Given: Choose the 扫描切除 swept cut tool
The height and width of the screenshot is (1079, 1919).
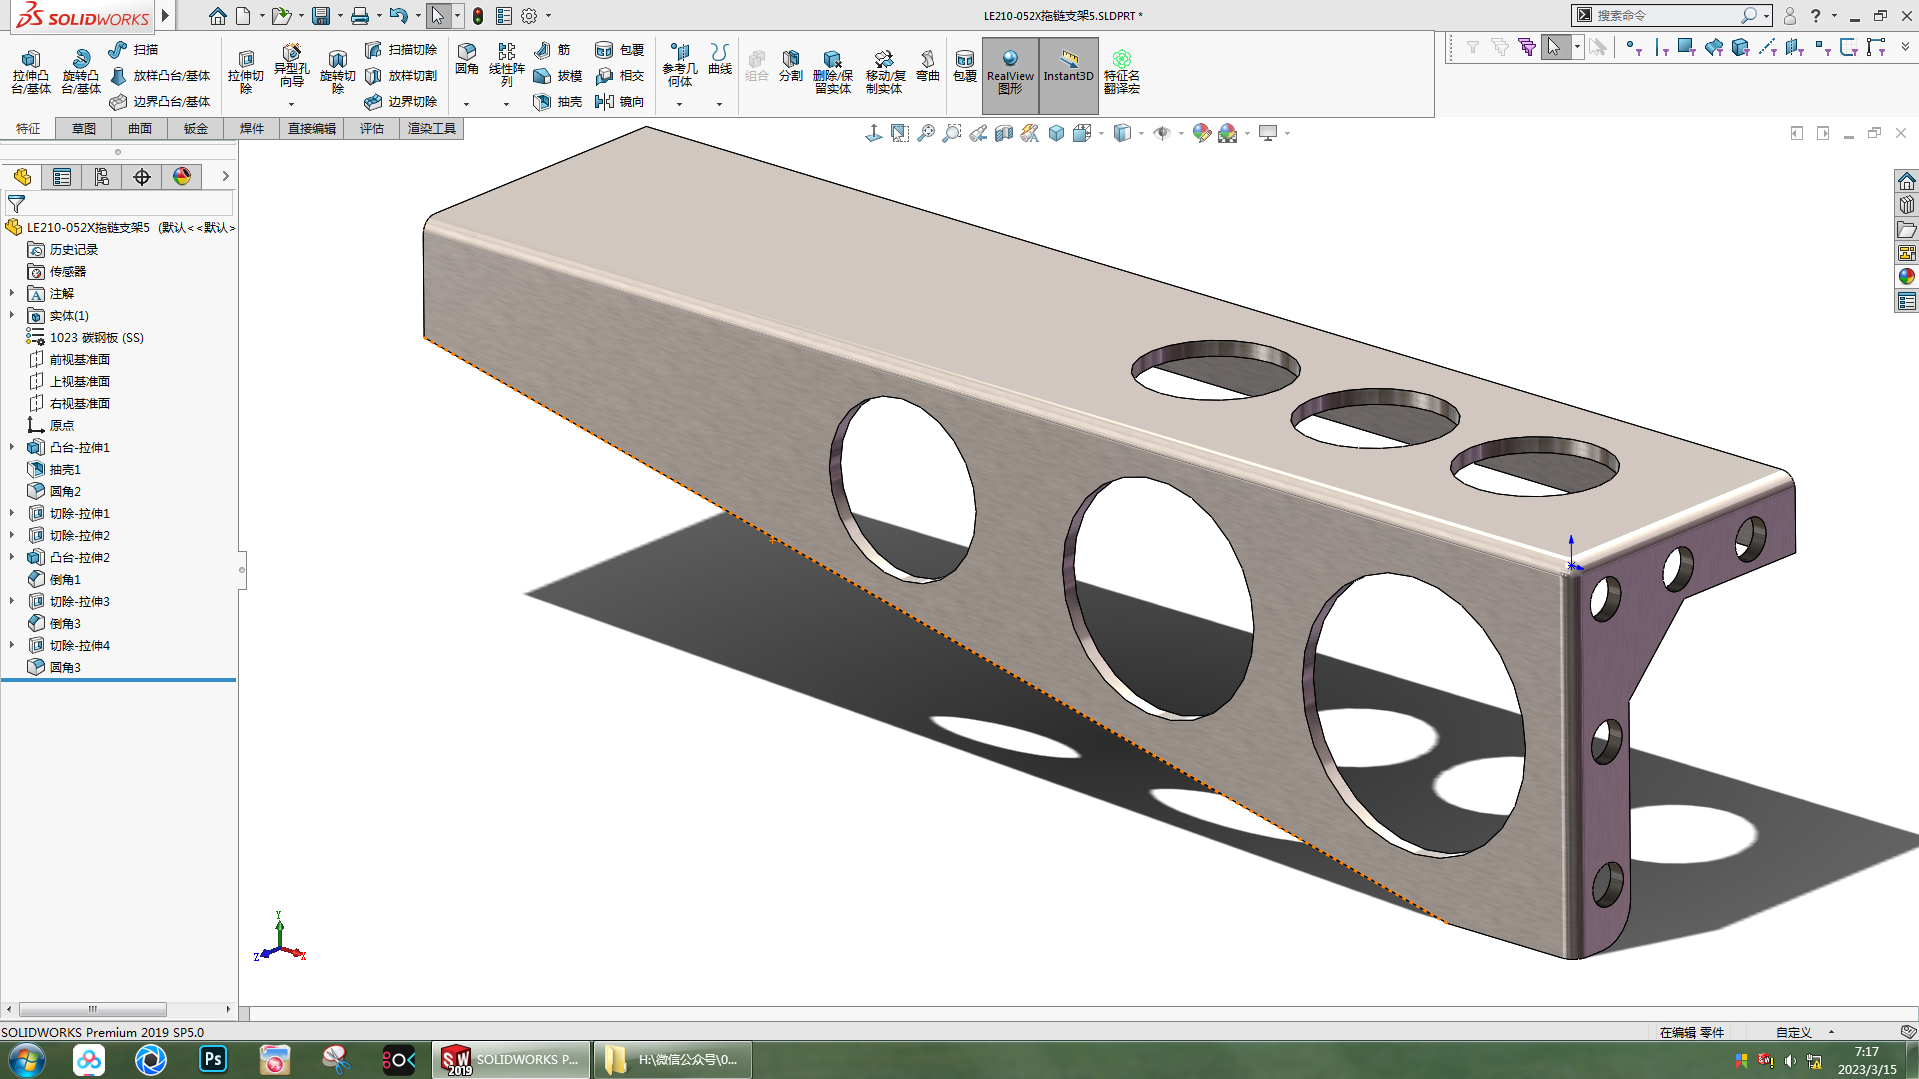Looking at the screenshot, I should pos(401,49).
